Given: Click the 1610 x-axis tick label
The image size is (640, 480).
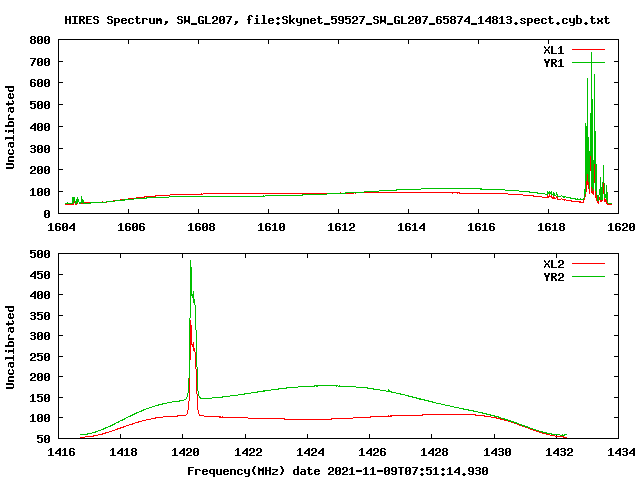Looking at the screenshot, I should coord(271,227).
